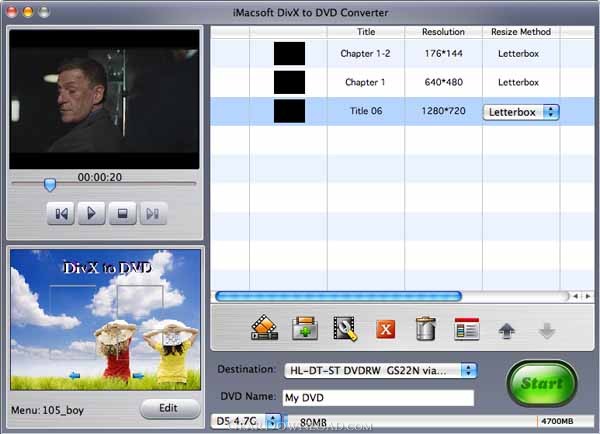Viewport: 600px width, 434px height.
Task: Move selected title down with arrow icon
Action: click(x=546, y=329)
